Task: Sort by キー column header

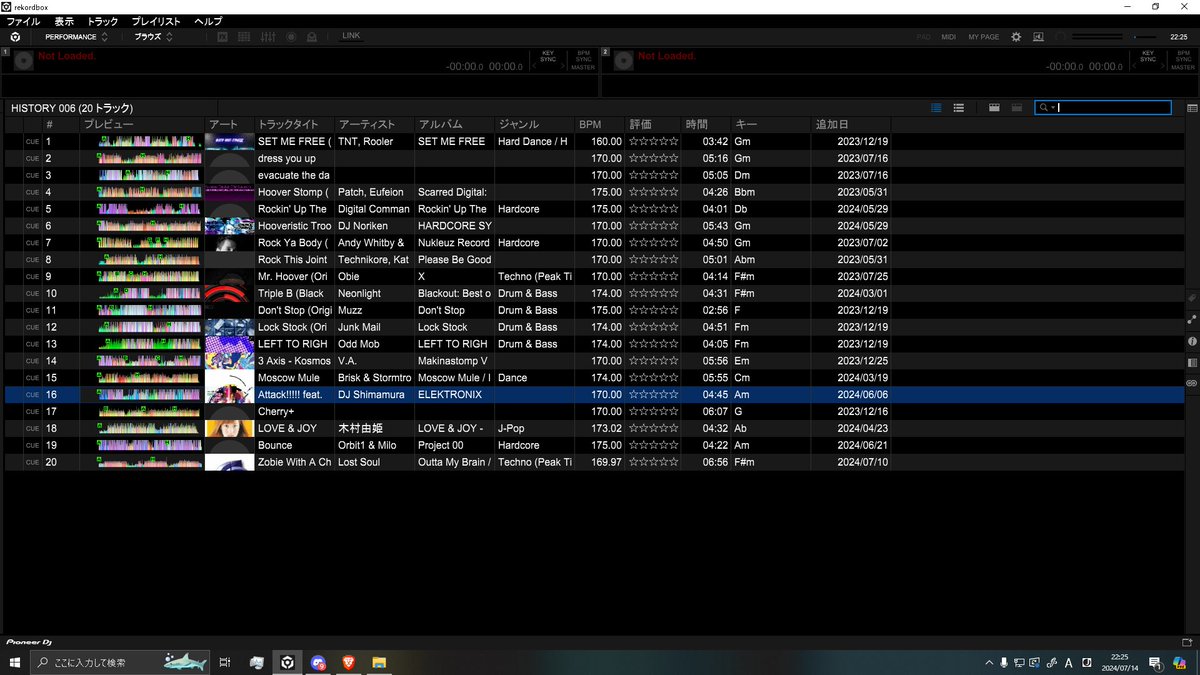Action: [770, 125]
